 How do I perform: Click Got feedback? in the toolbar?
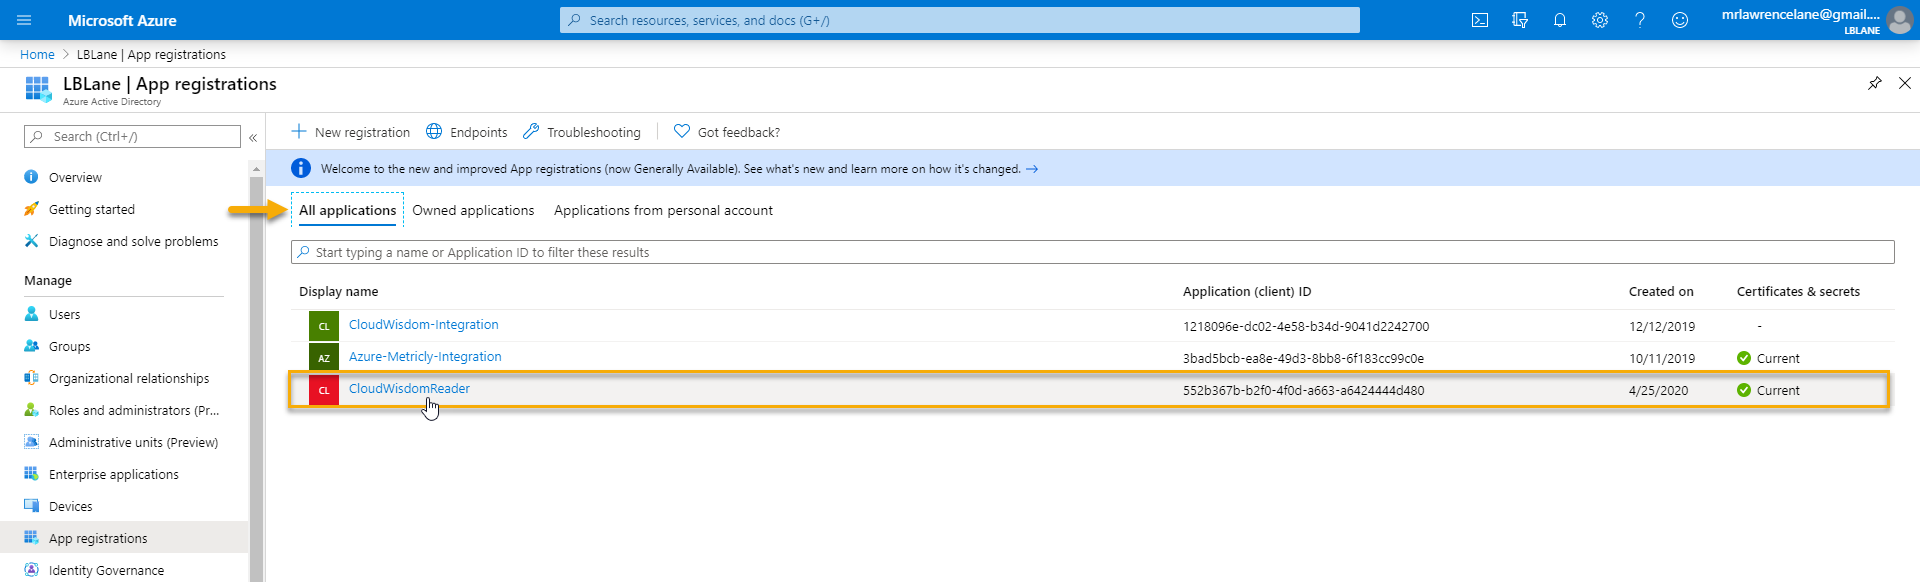tap(727, 132)
